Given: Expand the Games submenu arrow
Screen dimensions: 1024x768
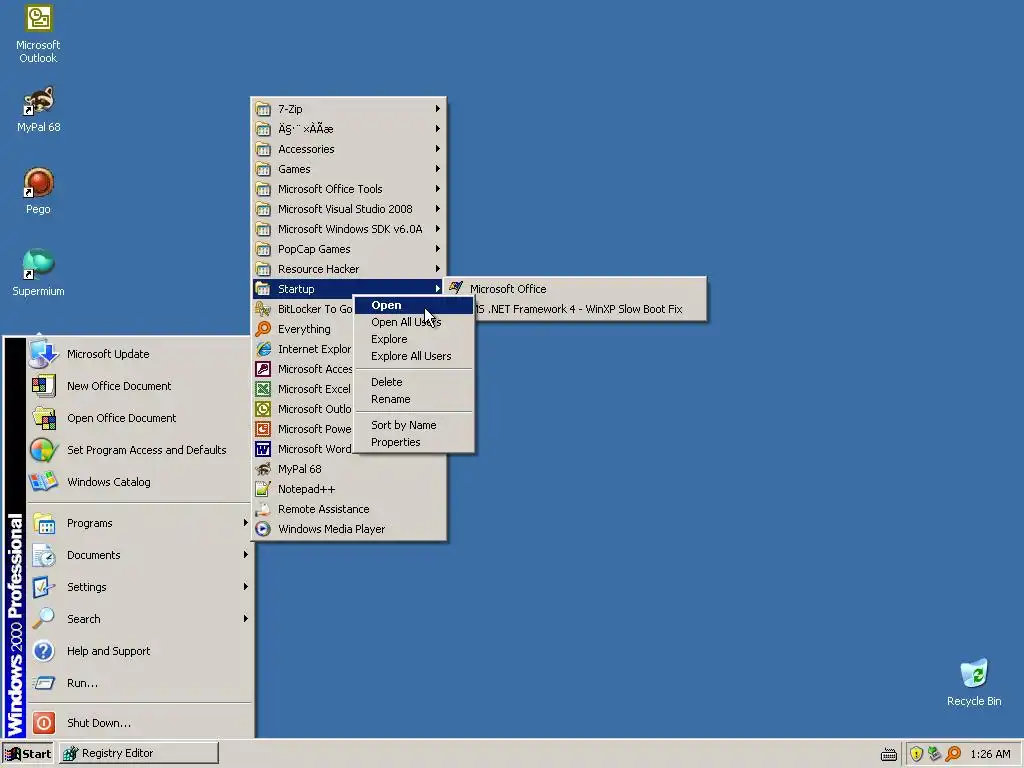Looking at the screenshot, I should [x=438, y=169].
